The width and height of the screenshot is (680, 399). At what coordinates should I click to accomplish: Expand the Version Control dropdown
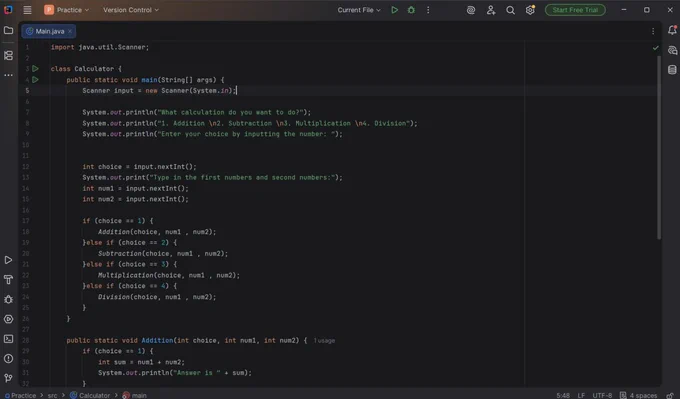point(131,10)
